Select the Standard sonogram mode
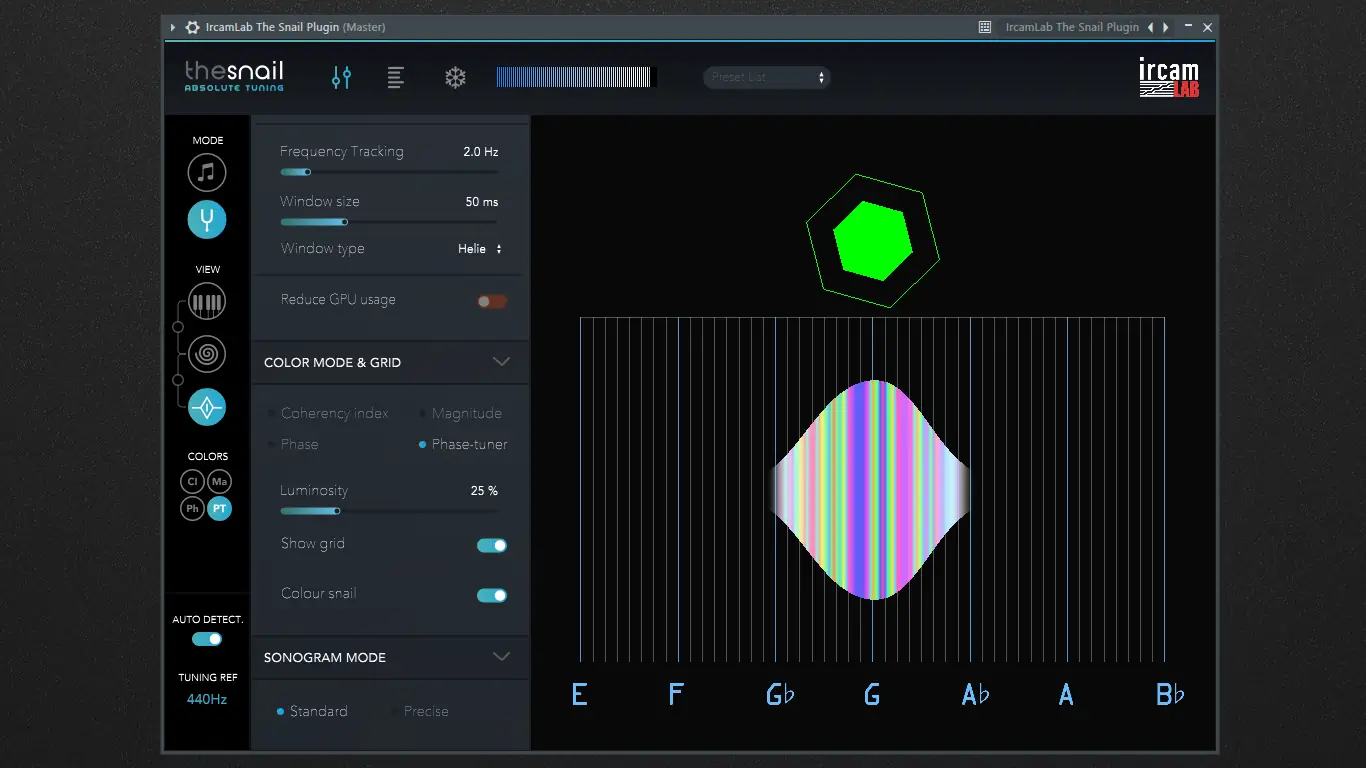The width and height of the screenshot is (1366, 768). (x=312, y=711)
